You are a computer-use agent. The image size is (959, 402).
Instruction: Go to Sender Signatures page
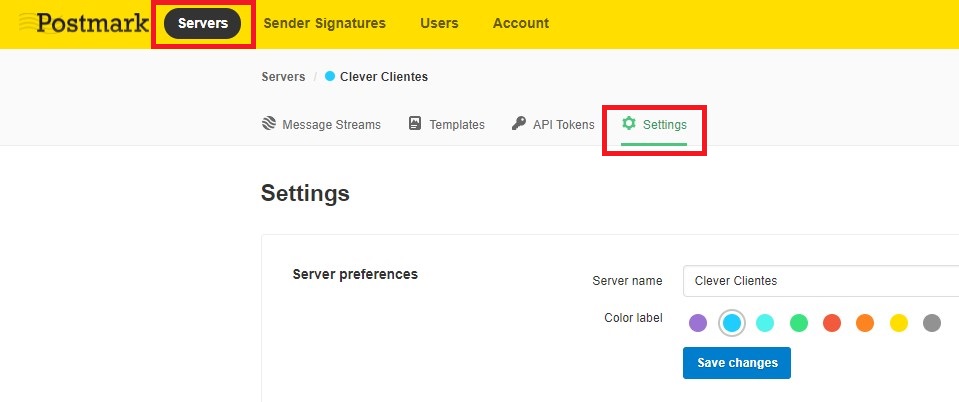324,23
